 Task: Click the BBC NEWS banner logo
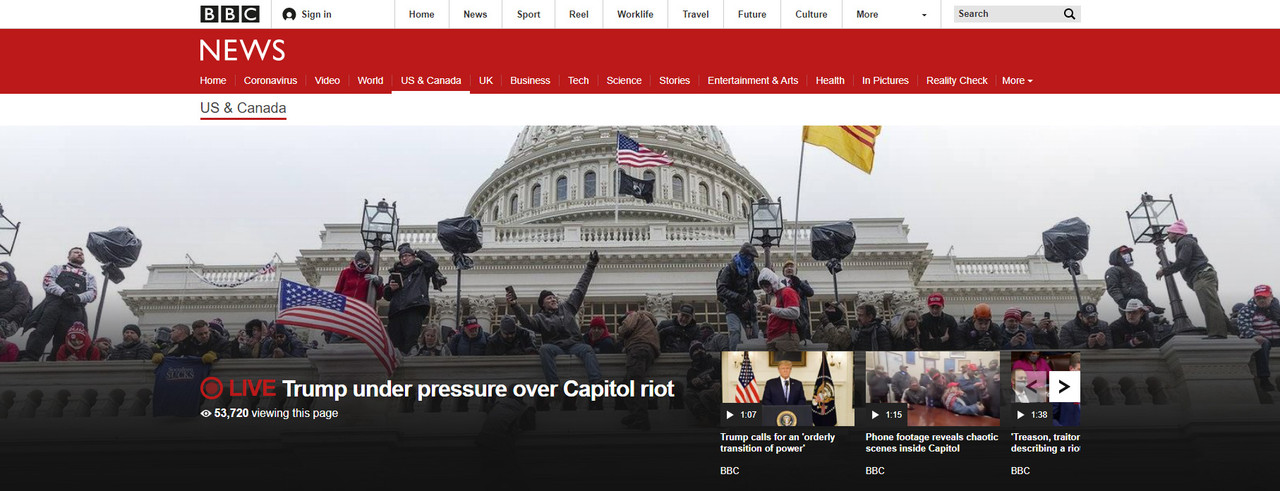coord(242,50)
